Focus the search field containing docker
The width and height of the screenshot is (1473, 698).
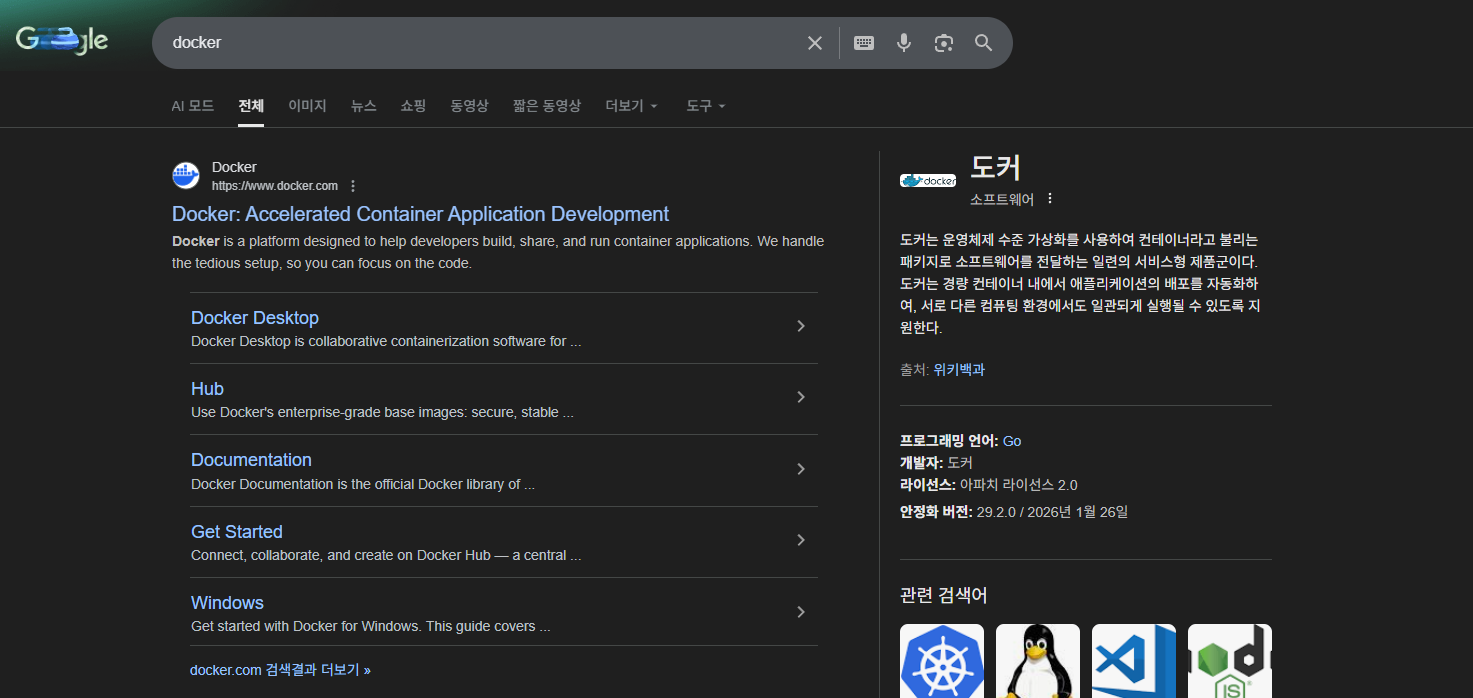(480, 43)
